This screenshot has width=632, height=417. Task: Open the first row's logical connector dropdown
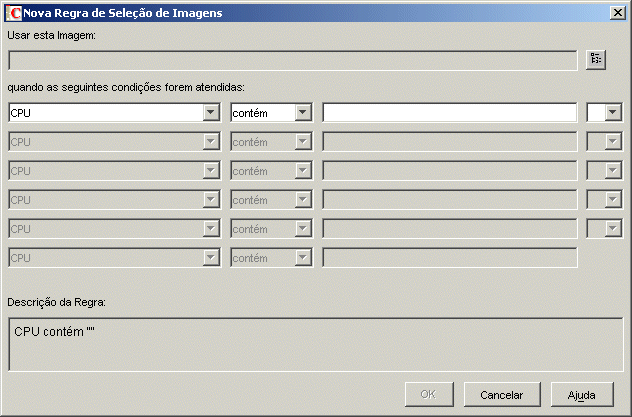pyautogui.click(x=612, y=113)
